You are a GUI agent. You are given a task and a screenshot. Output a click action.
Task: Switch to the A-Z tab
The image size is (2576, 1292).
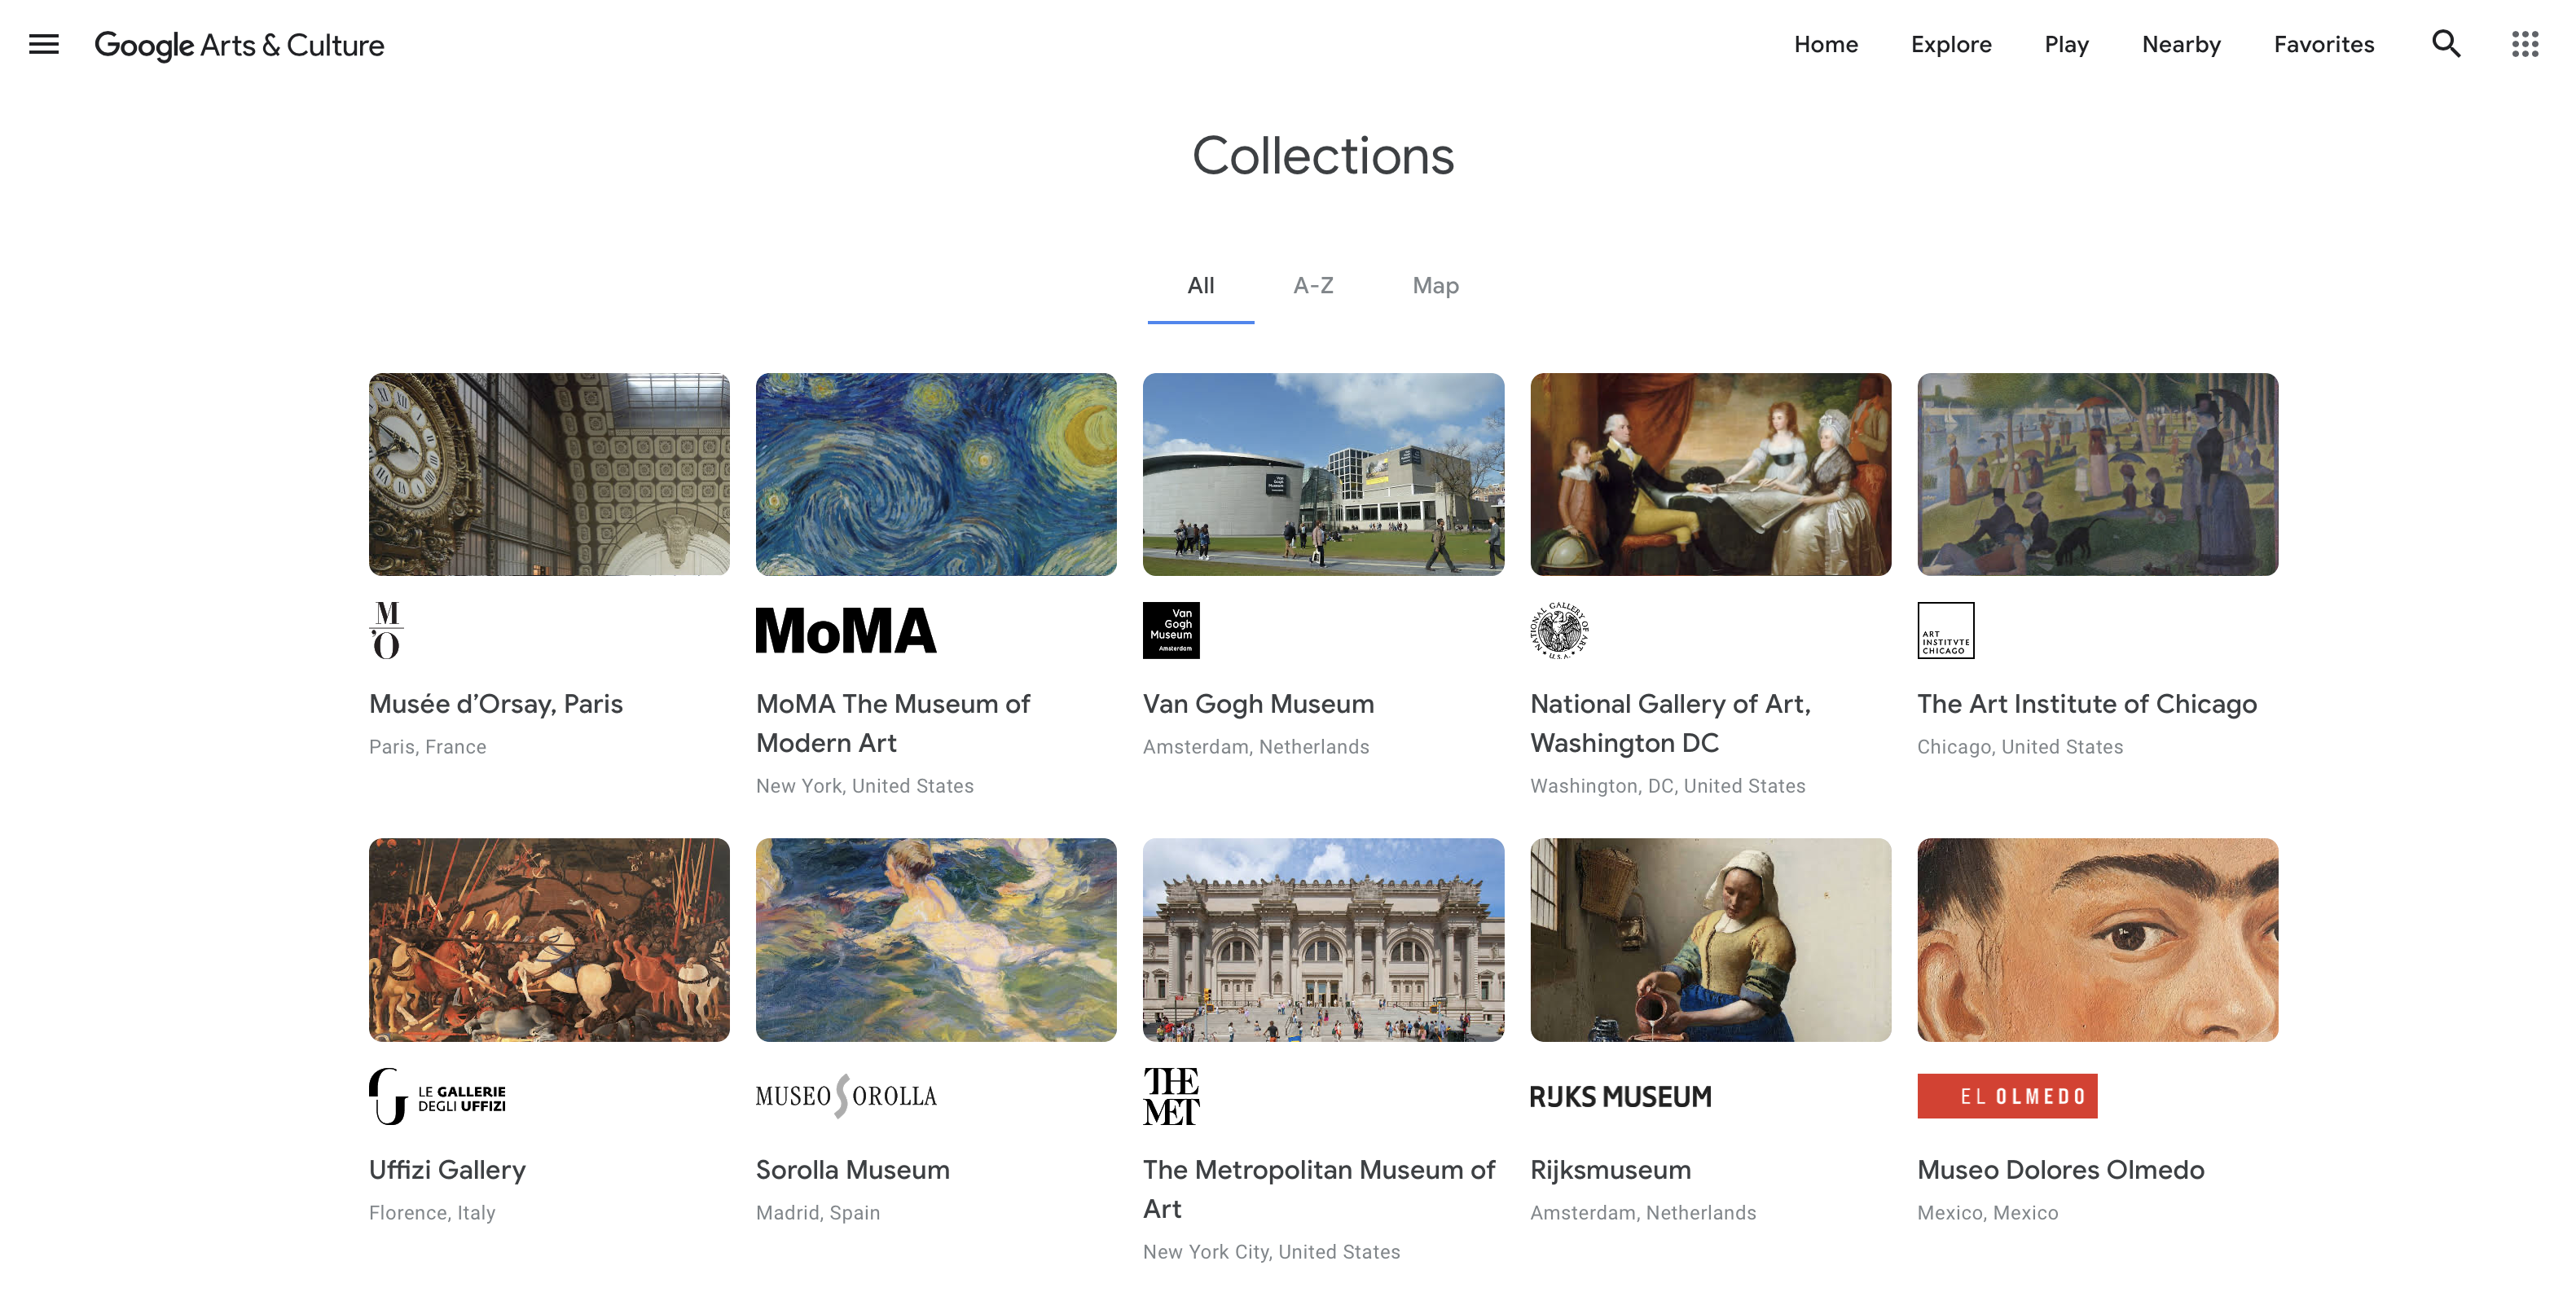[1313, 286]
